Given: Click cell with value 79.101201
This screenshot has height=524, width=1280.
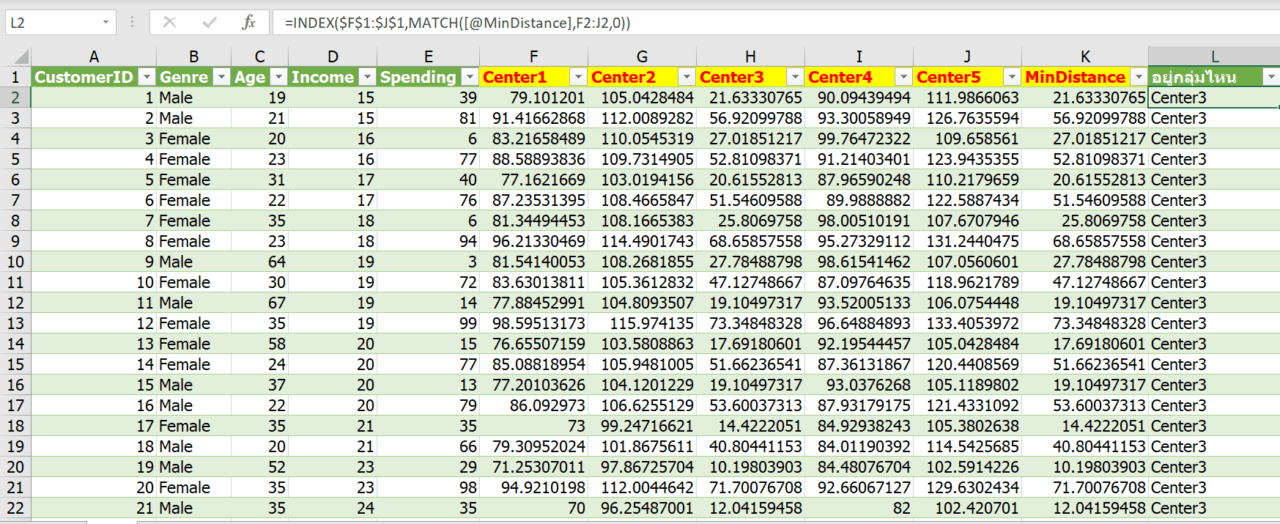Looking at the screenshot, I should 534,98.
